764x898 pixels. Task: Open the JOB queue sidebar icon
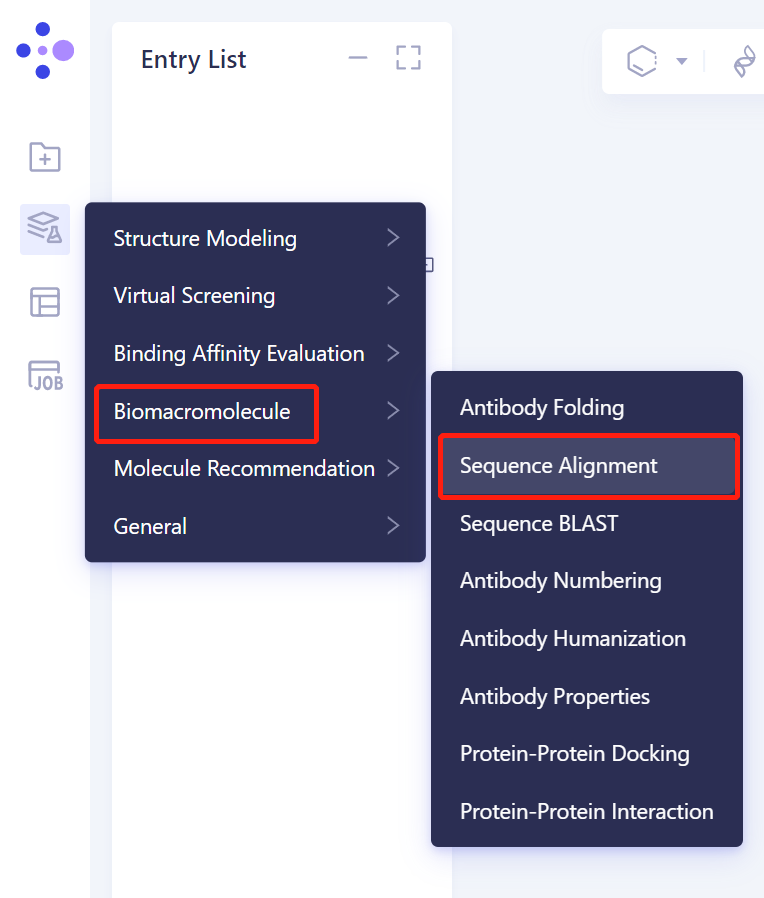[44, 373]
